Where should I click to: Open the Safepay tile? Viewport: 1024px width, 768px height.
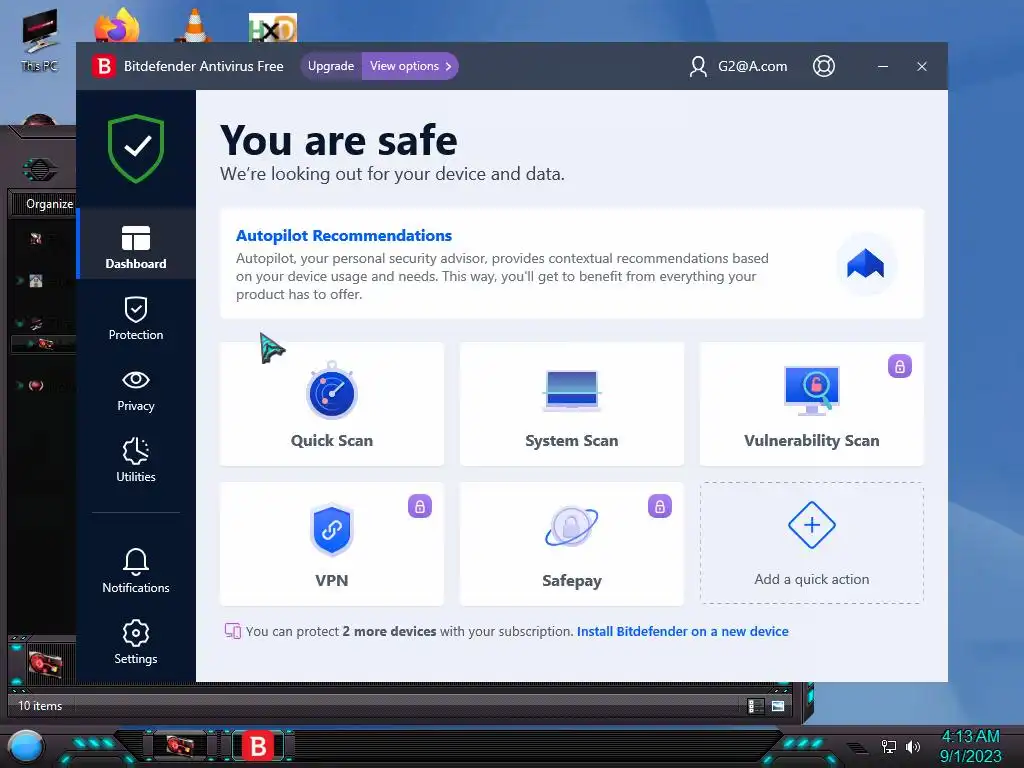[x=571, y=544]
